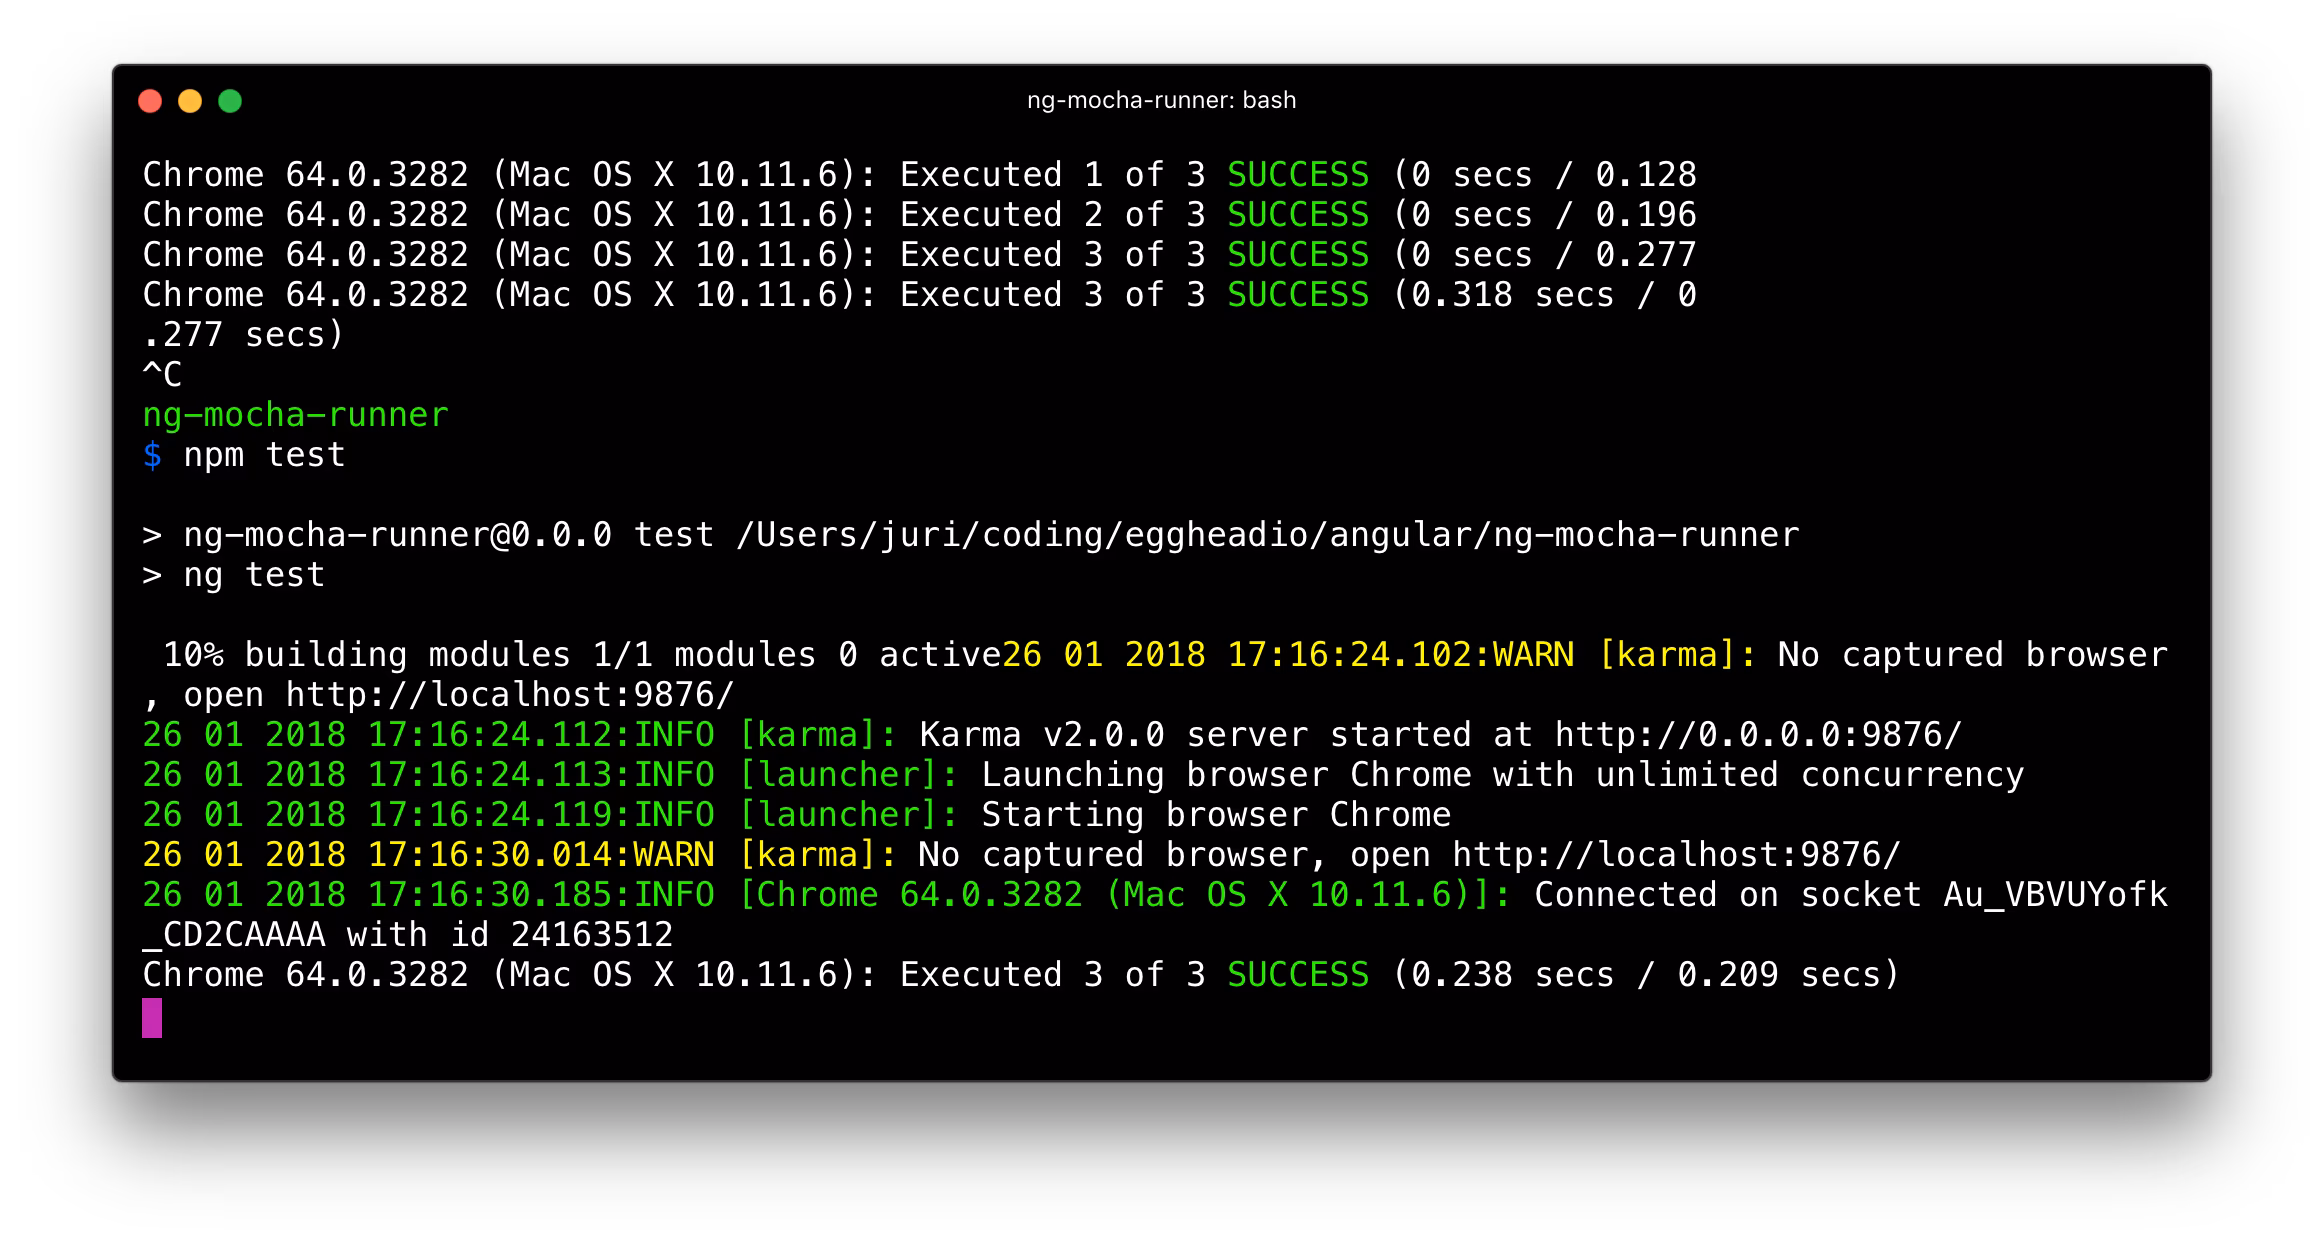This screenshot has width=2324, height=1242.
Task: Click the ng-mocha-runner: bash window title
Action: (x=1161, y=100)
